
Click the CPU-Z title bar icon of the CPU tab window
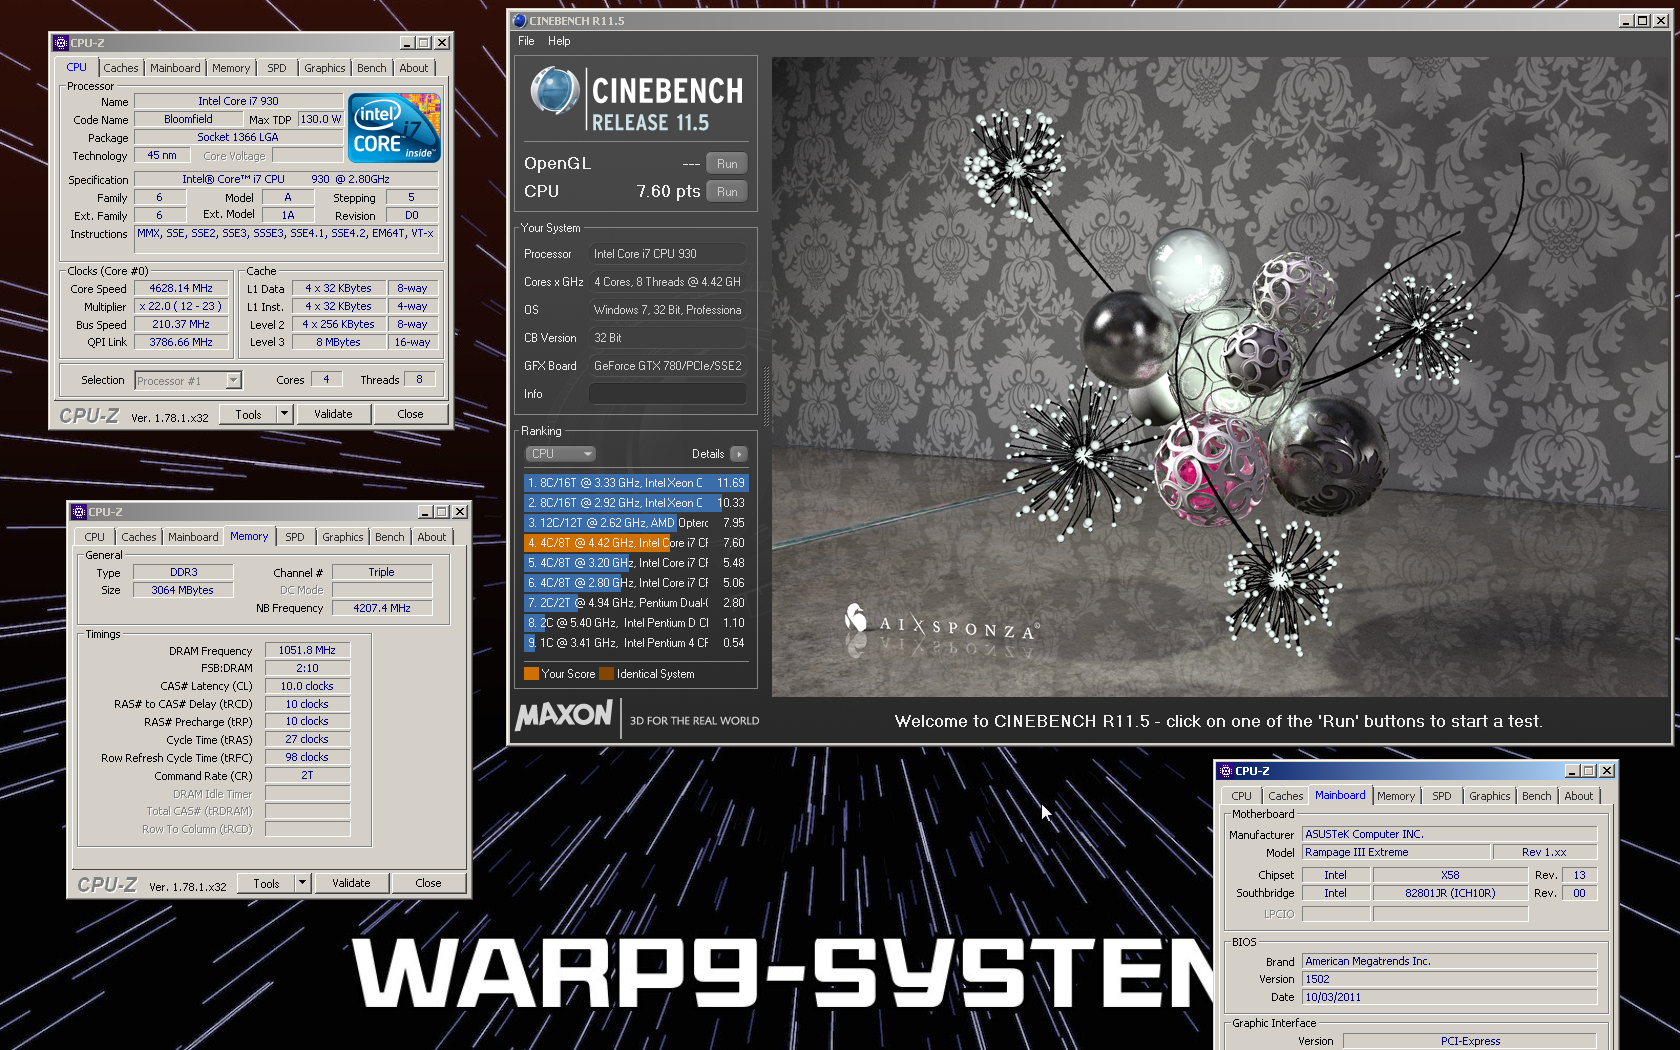tap(61, 43)
